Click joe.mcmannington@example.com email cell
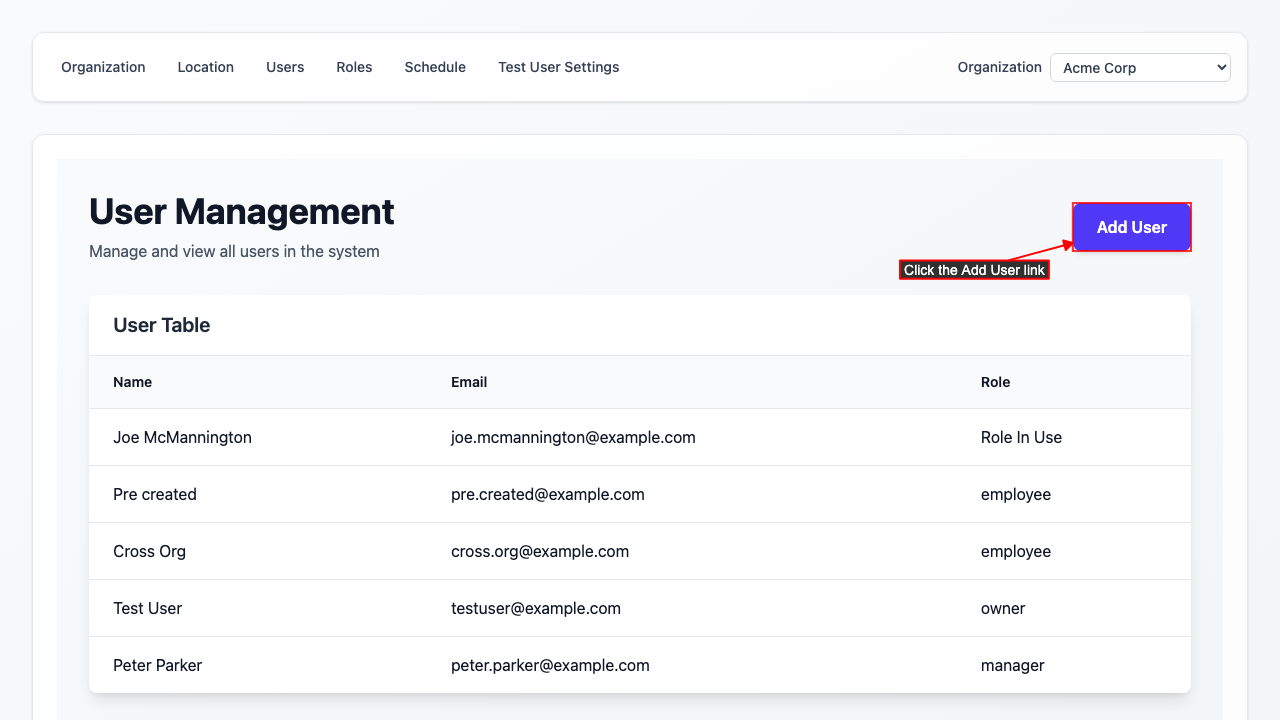 (573, 437)
